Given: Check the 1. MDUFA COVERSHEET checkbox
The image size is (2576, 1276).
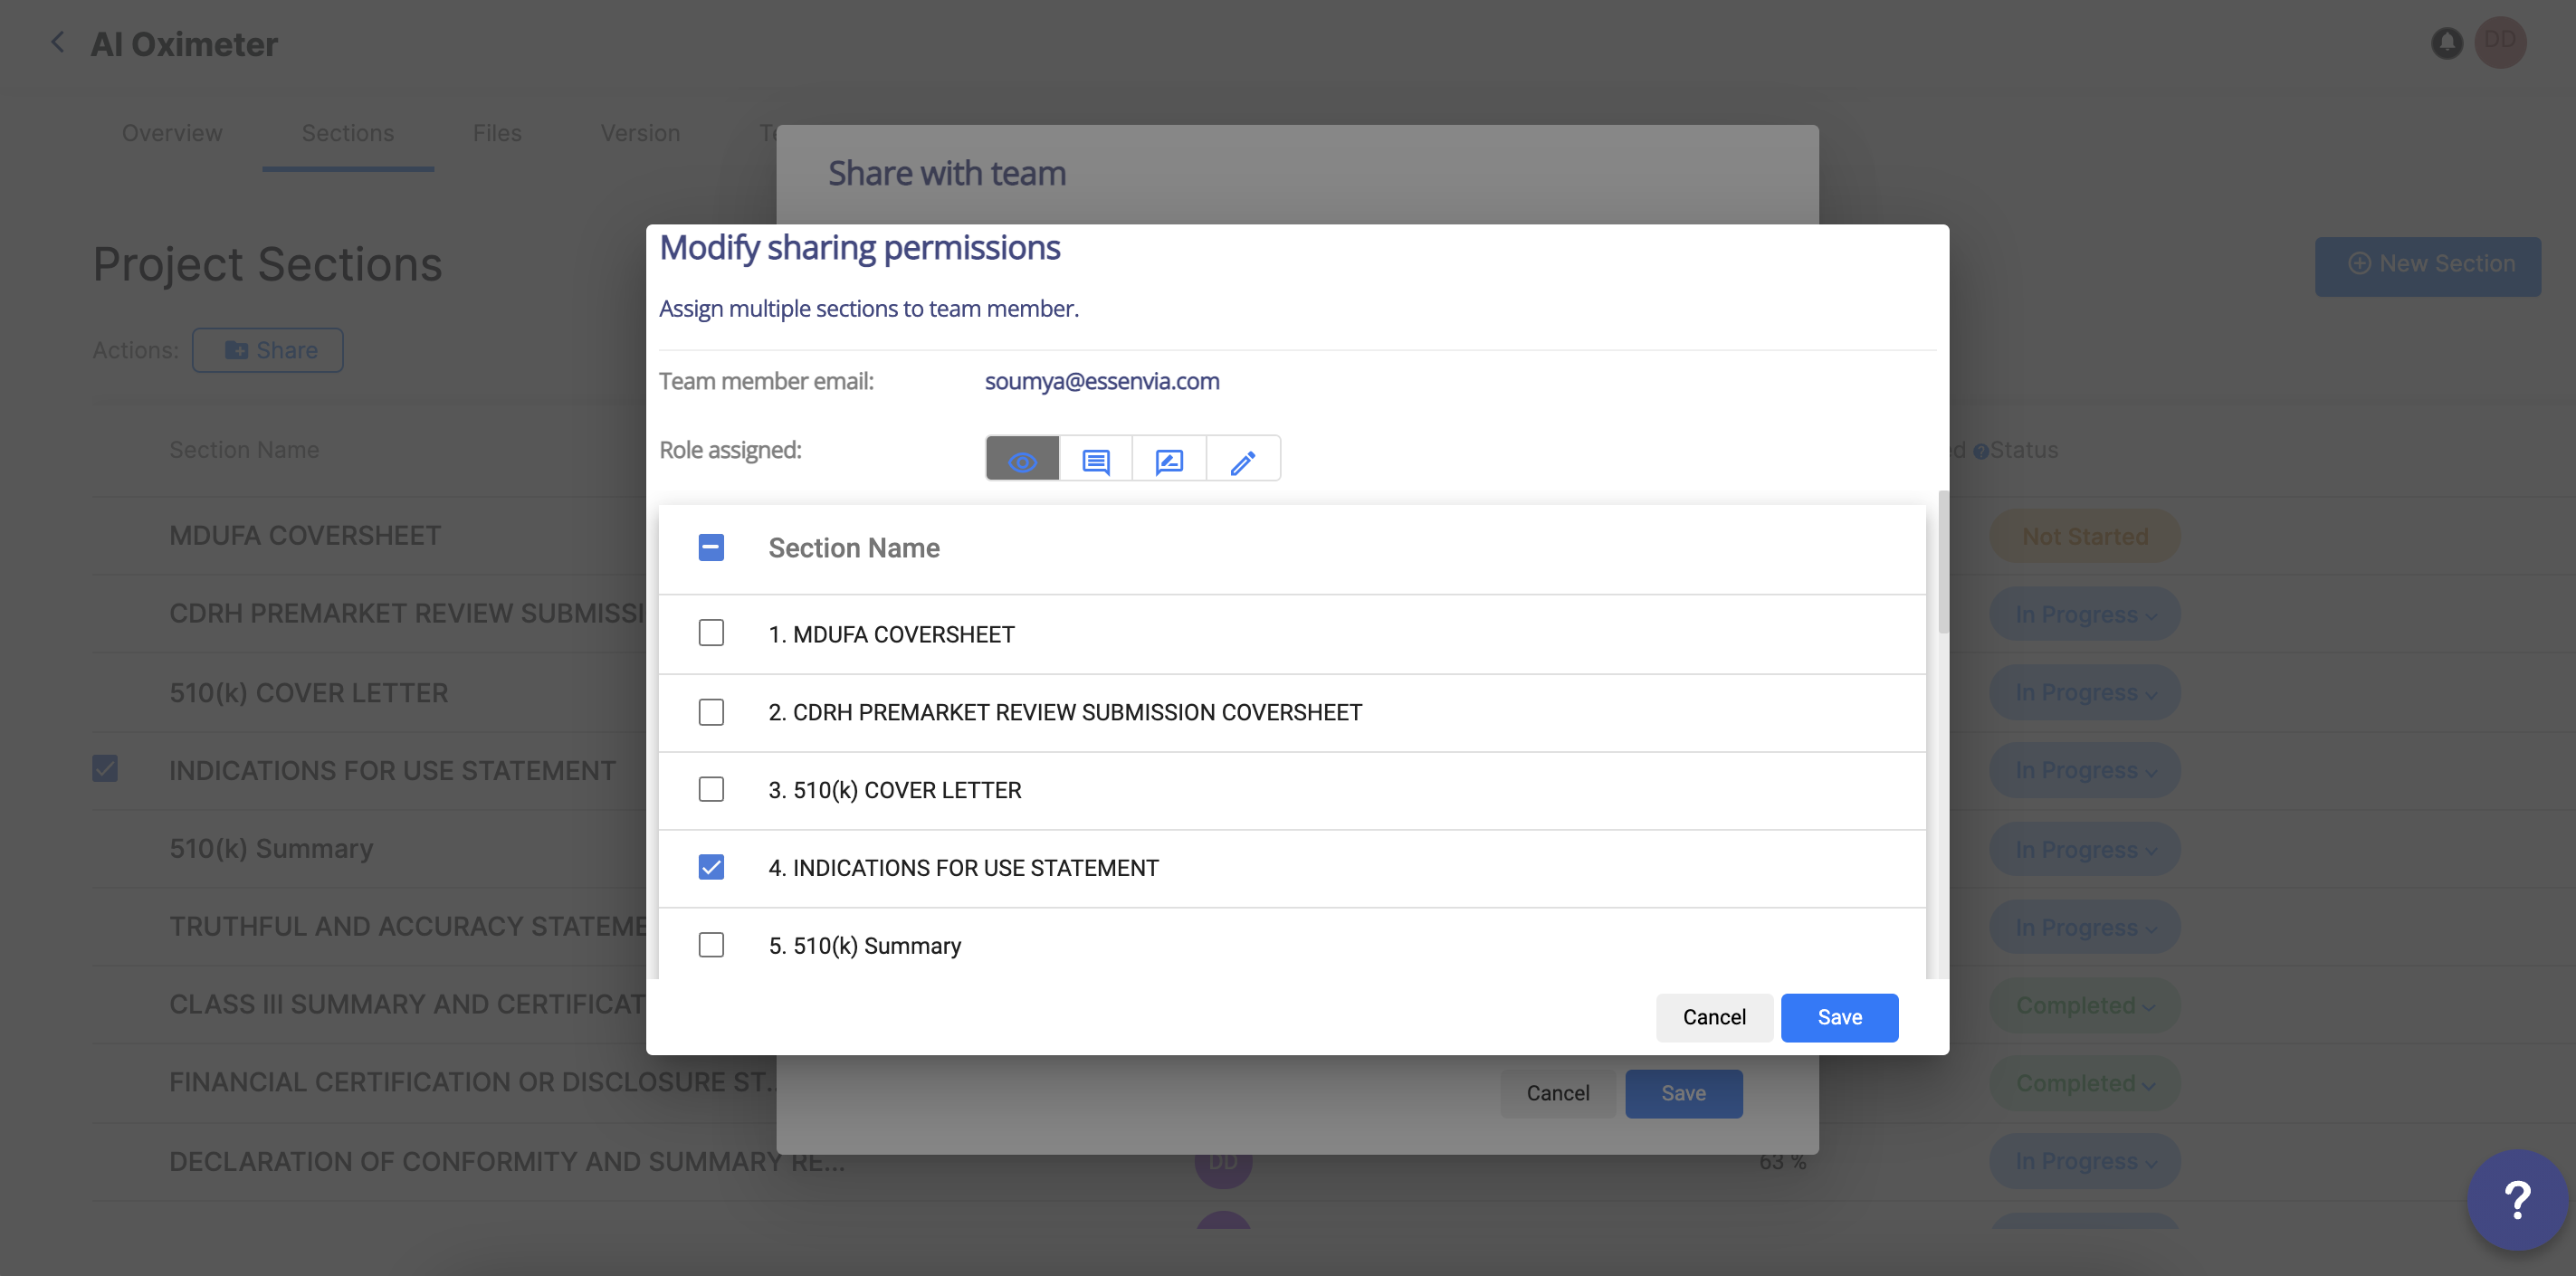Looking at the screenshot, I should coord(711,633).
